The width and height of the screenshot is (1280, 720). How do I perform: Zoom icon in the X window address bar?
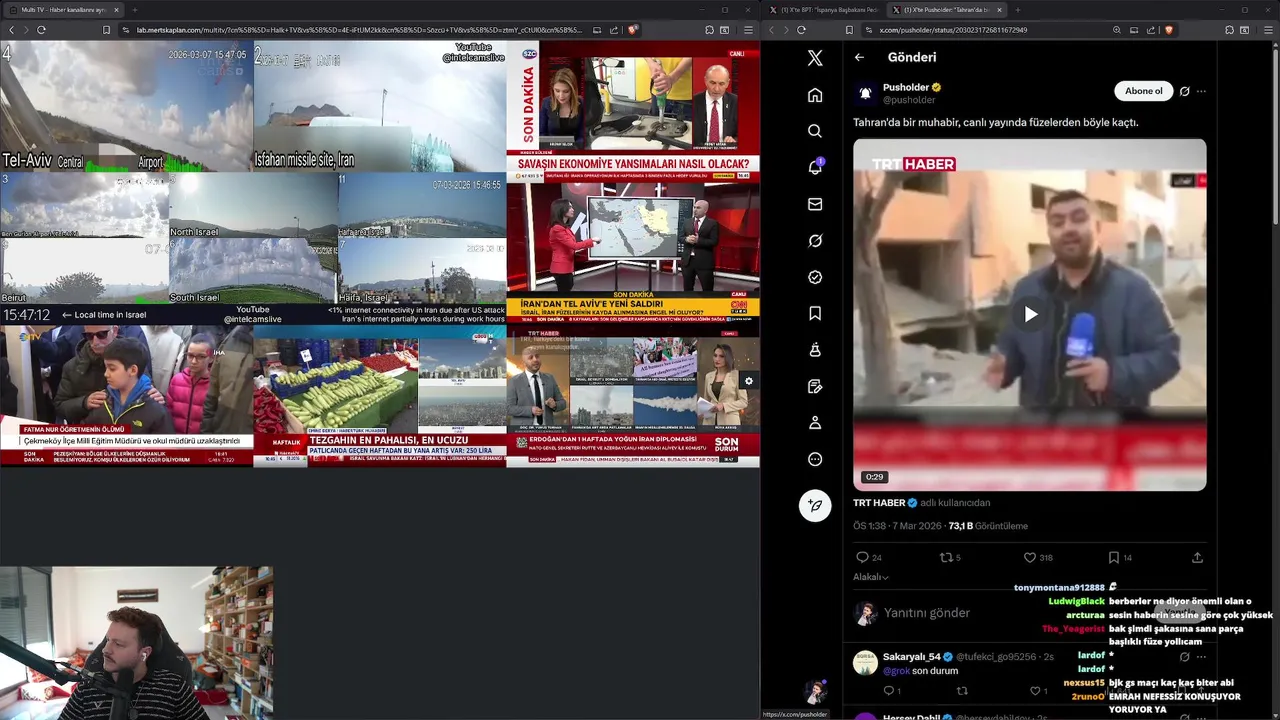pyautogui.click(x=1117, y=30)
